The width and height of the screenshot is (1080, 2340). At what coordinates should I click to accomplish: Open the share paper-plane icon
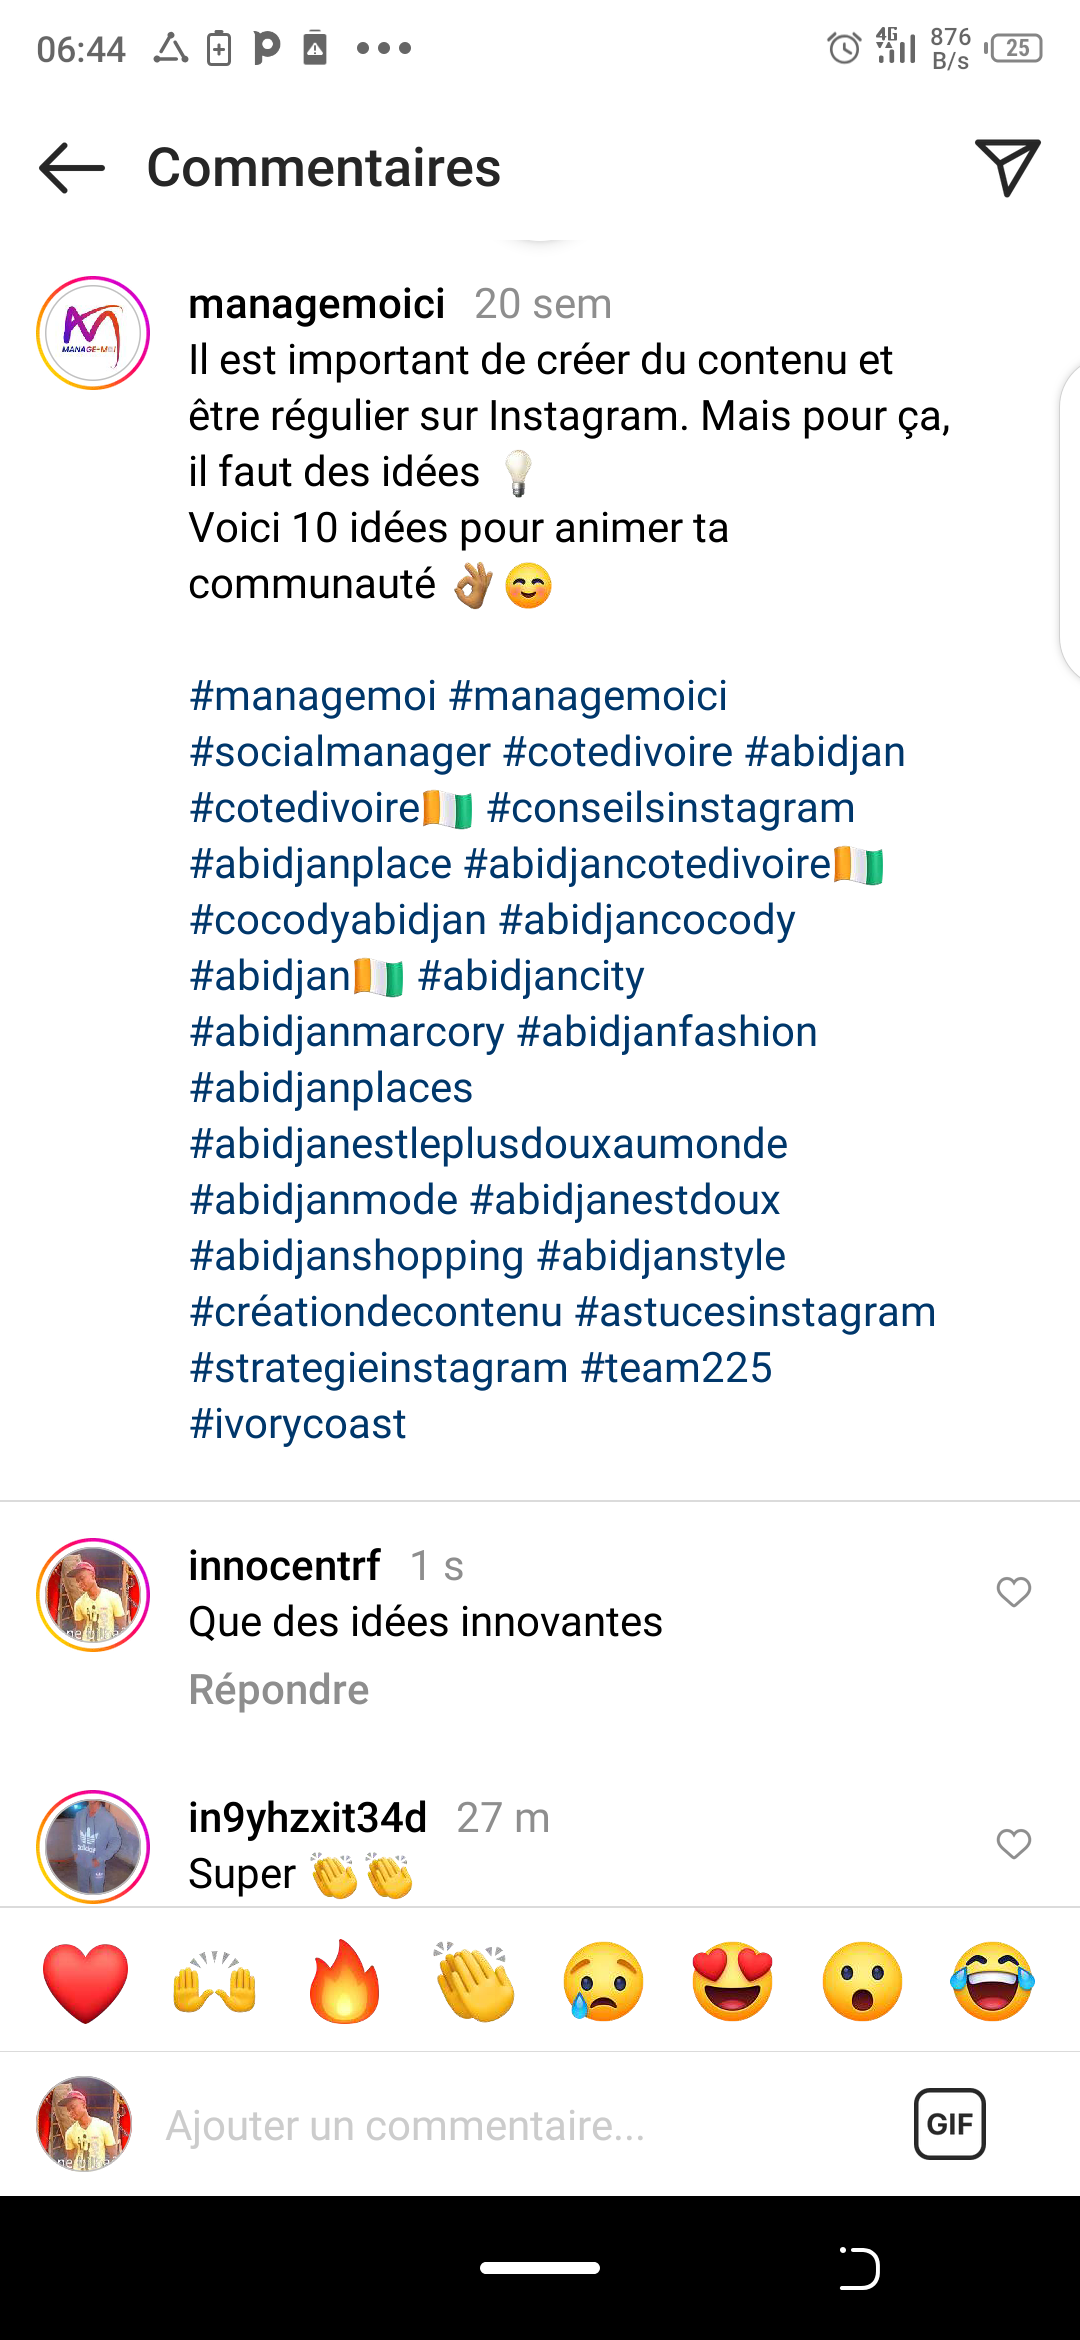click(x=1007, y=167)
